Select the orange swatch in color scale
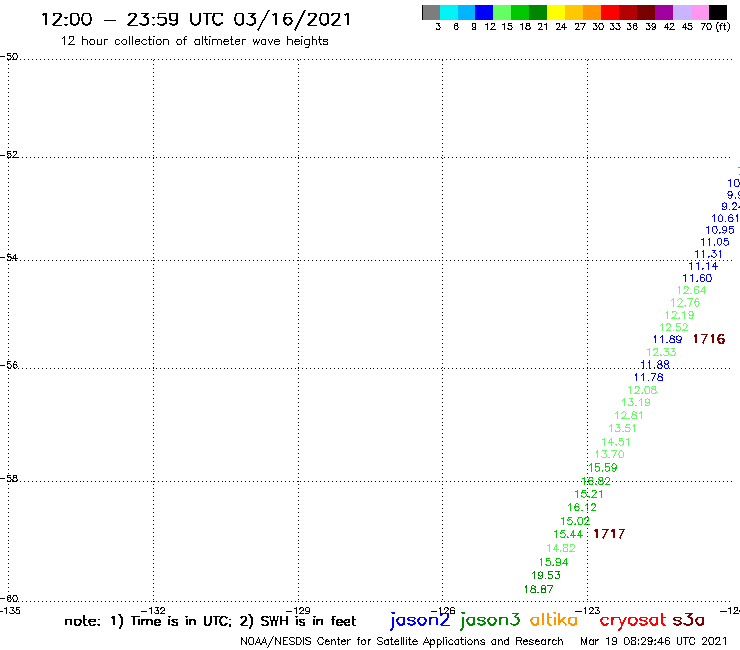Screen dimensions: 740x650 tap(592, 12)
